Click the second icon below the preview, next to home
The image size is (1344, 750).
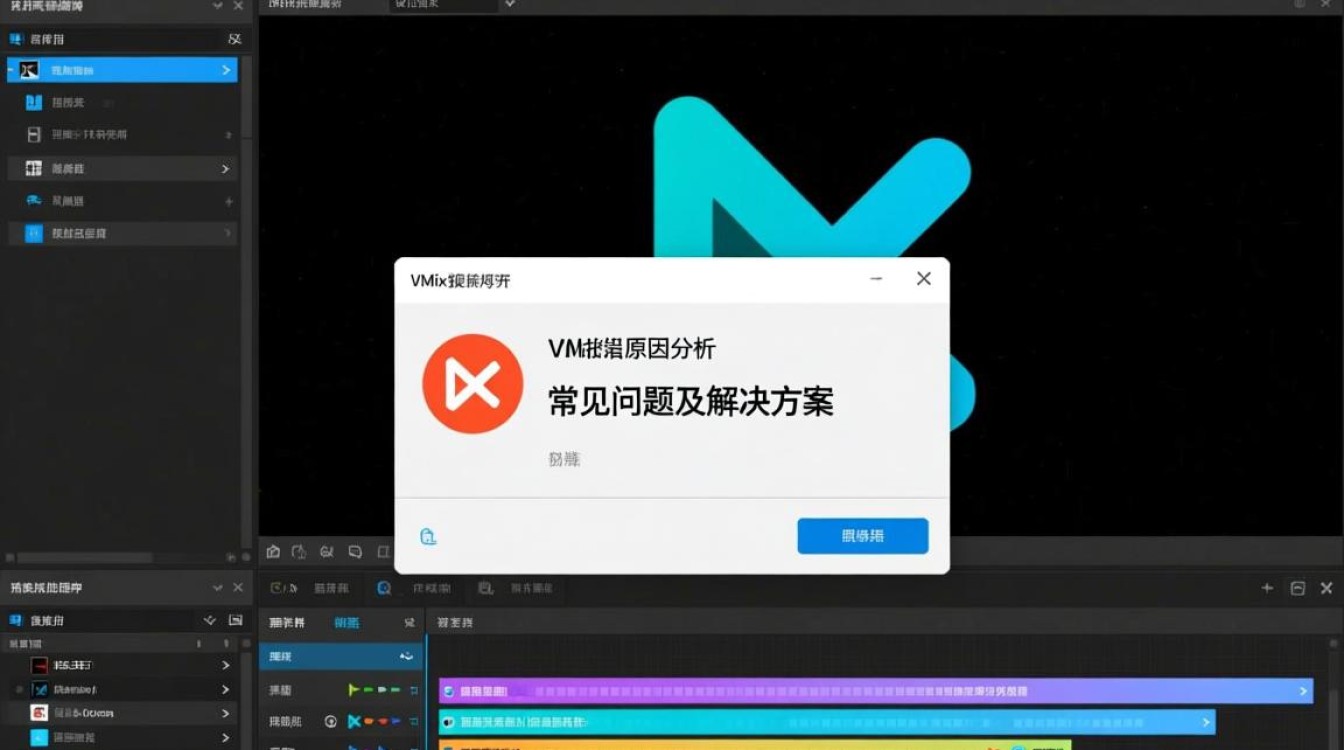pos(299,552)
